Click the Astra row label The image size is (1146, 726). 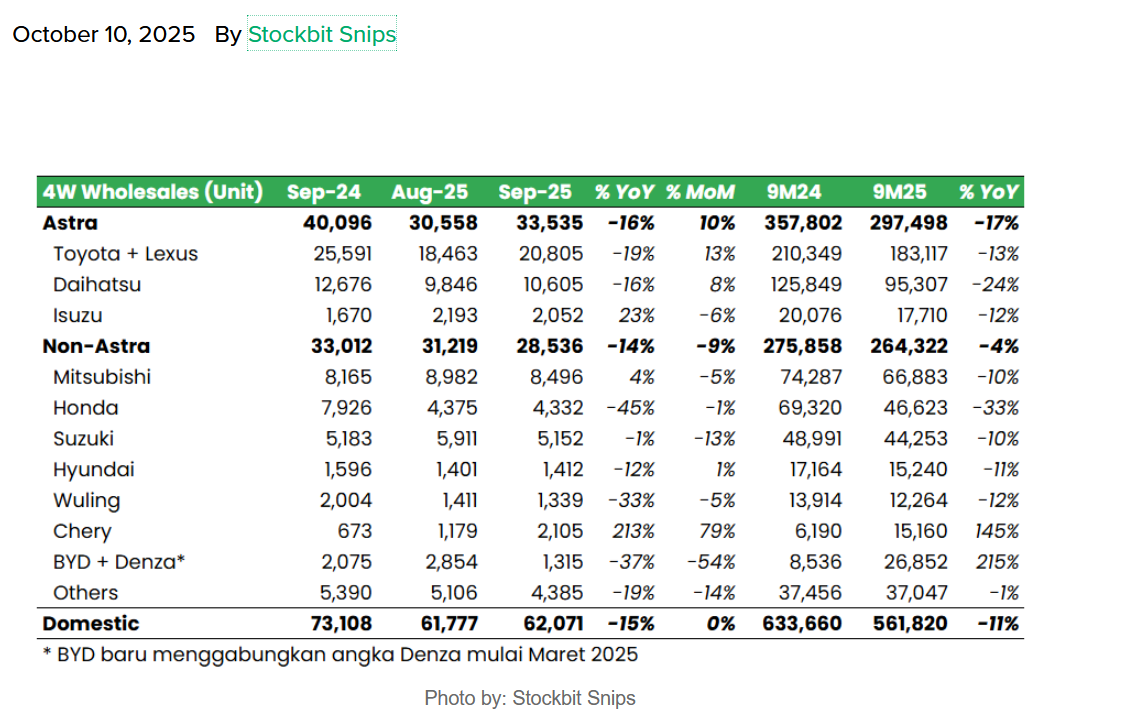[x=69, y=223]
